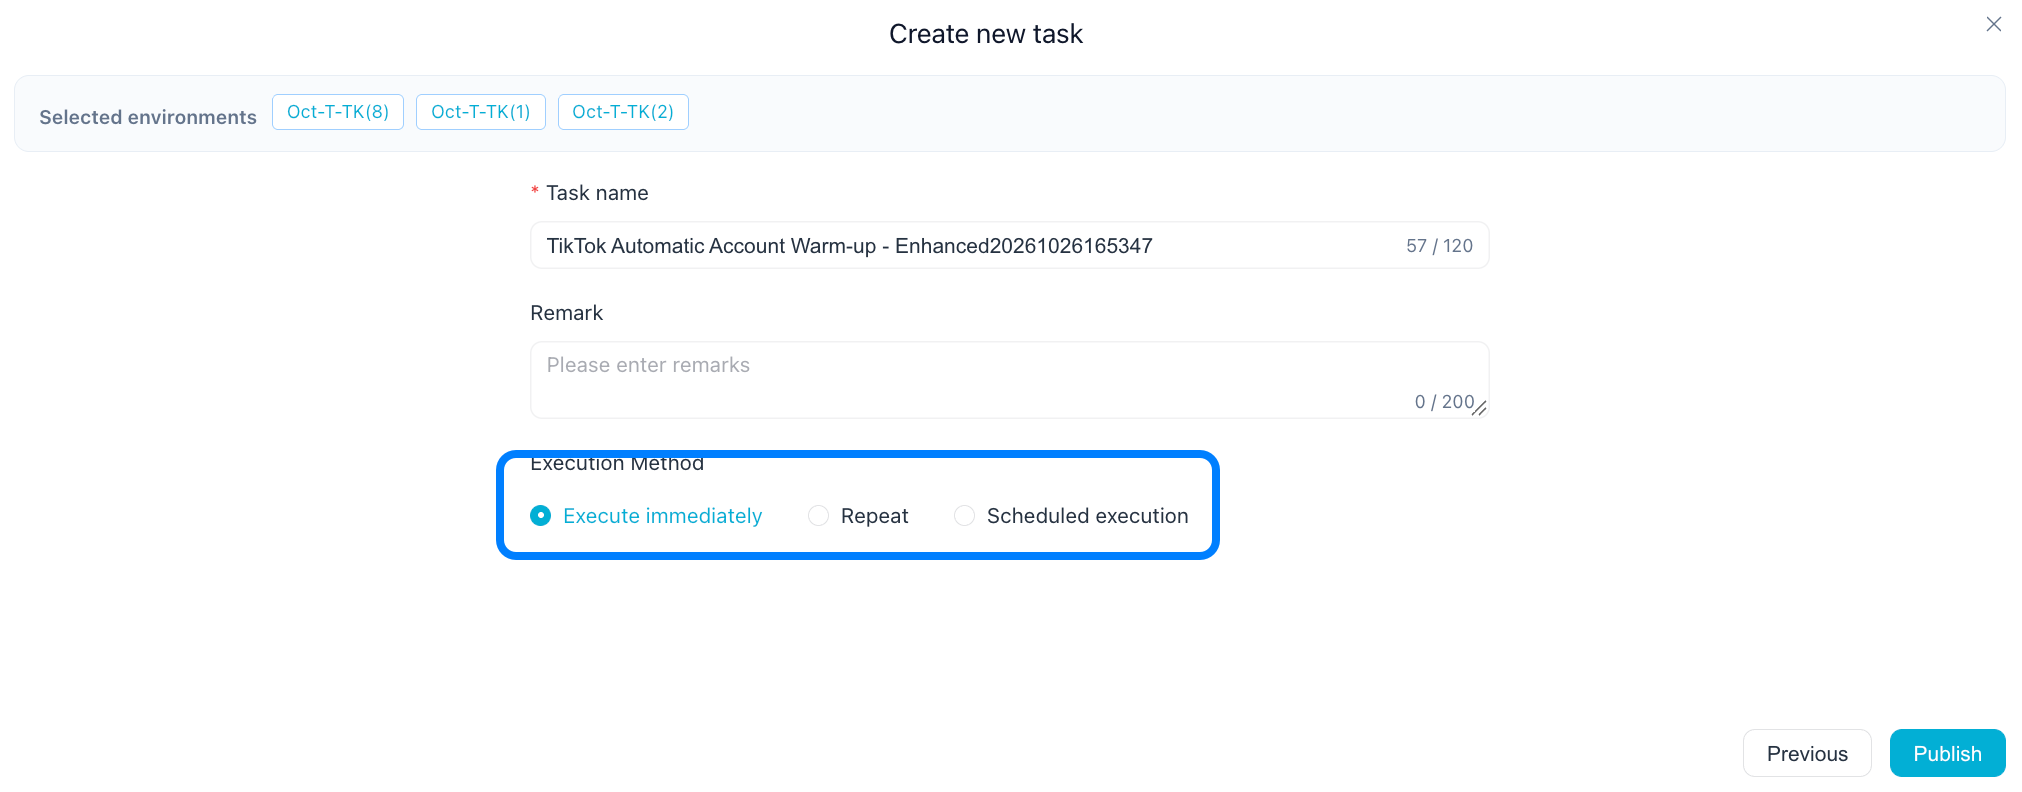
Task: Go back with the Previous button
Action: click(1807, 753)
